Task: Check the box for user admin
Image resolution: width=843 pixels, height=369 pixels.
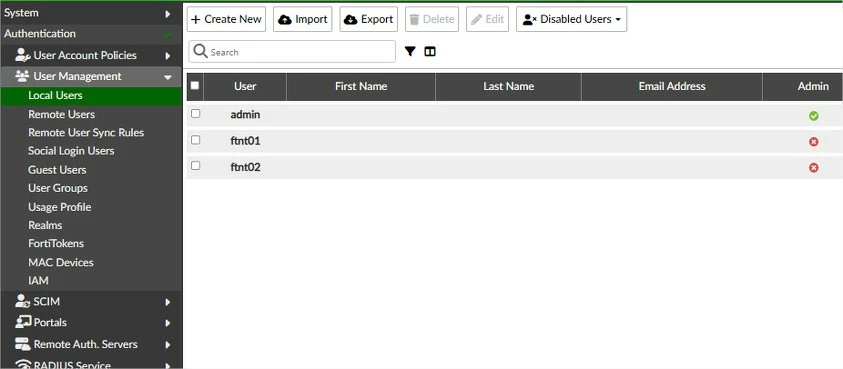Action: (196, 113)
